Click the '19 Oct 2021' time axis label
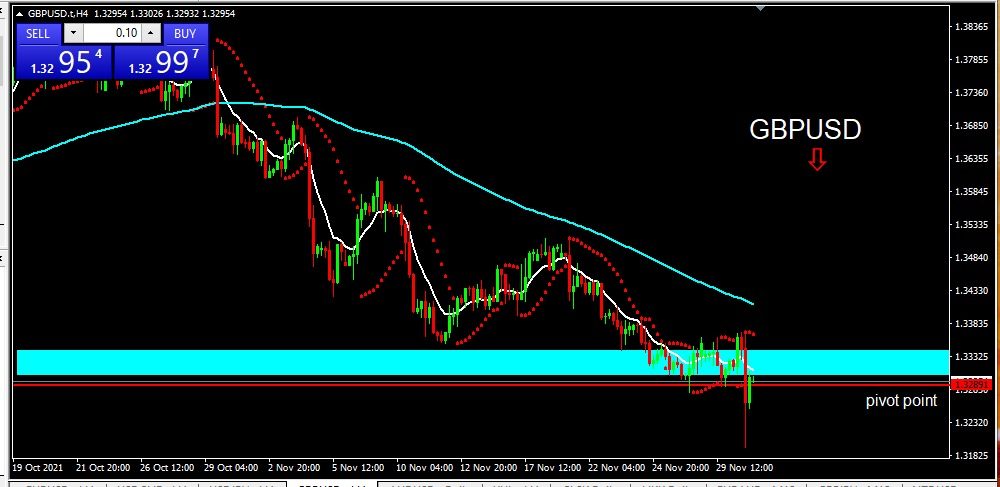The width and height of the screenshot is (1000, 487). point(38,468)
